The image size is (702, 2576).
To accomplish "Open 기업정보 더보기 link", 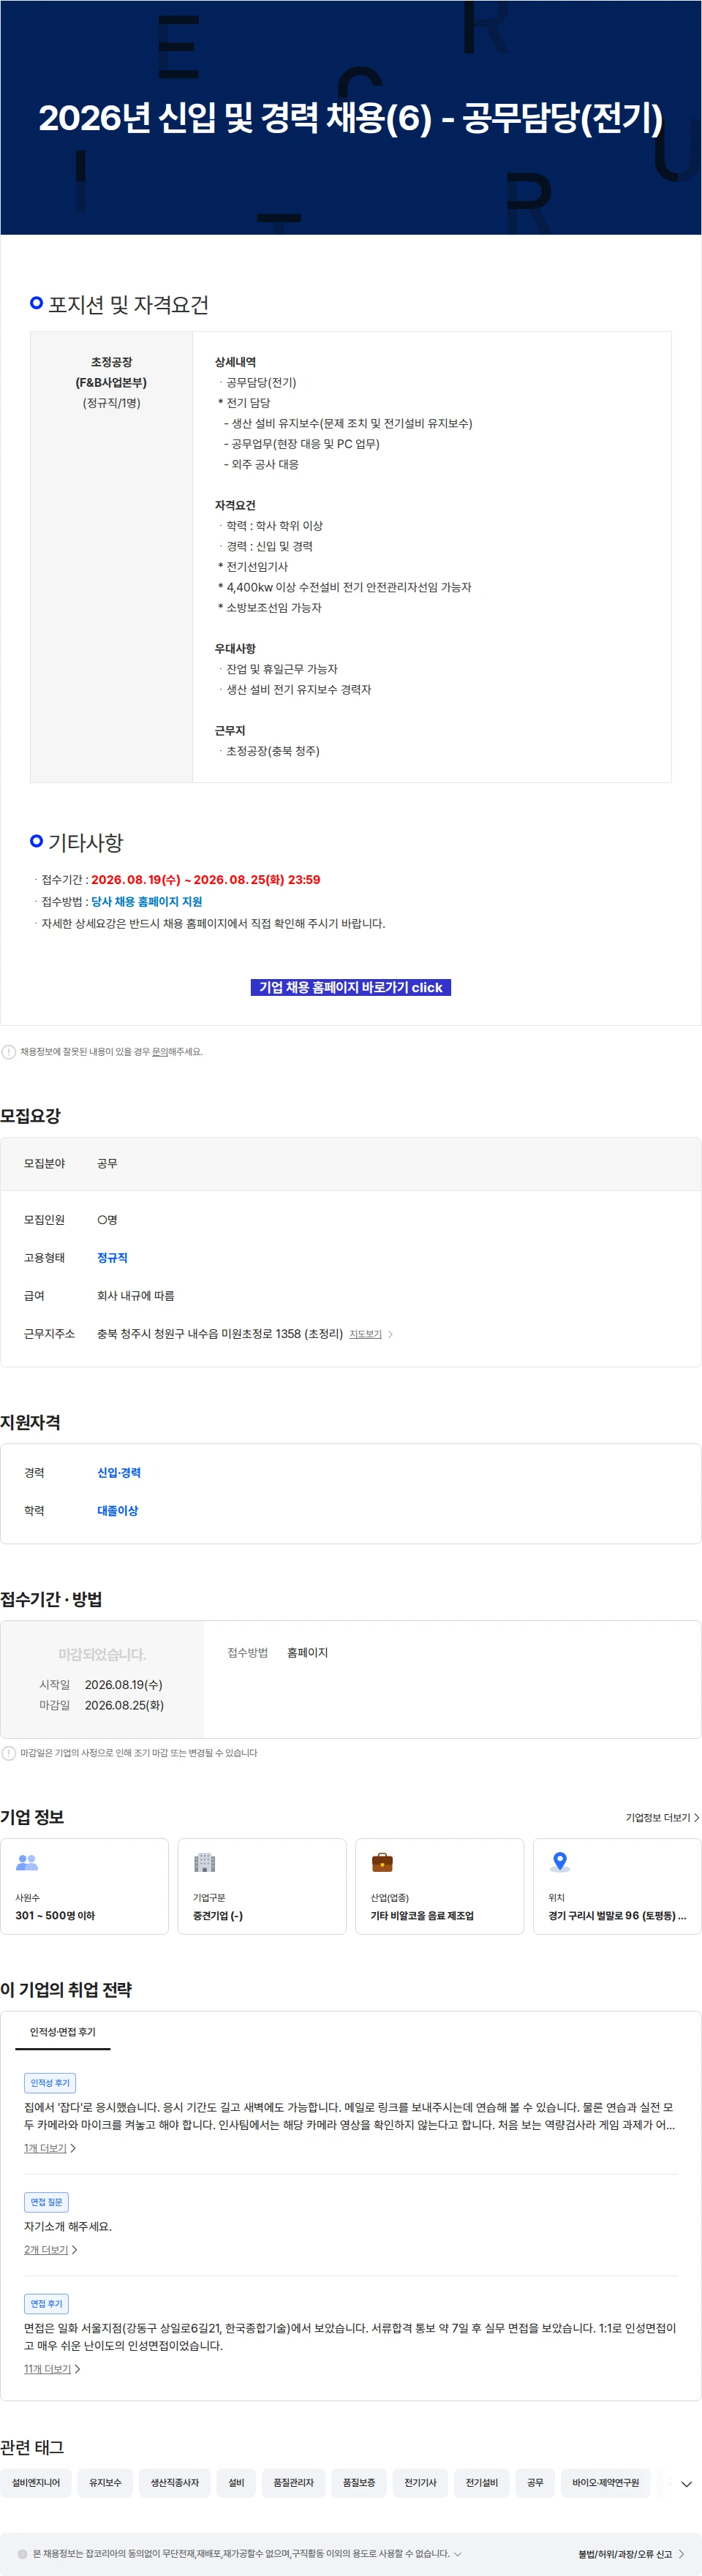I will [662, 1818].
